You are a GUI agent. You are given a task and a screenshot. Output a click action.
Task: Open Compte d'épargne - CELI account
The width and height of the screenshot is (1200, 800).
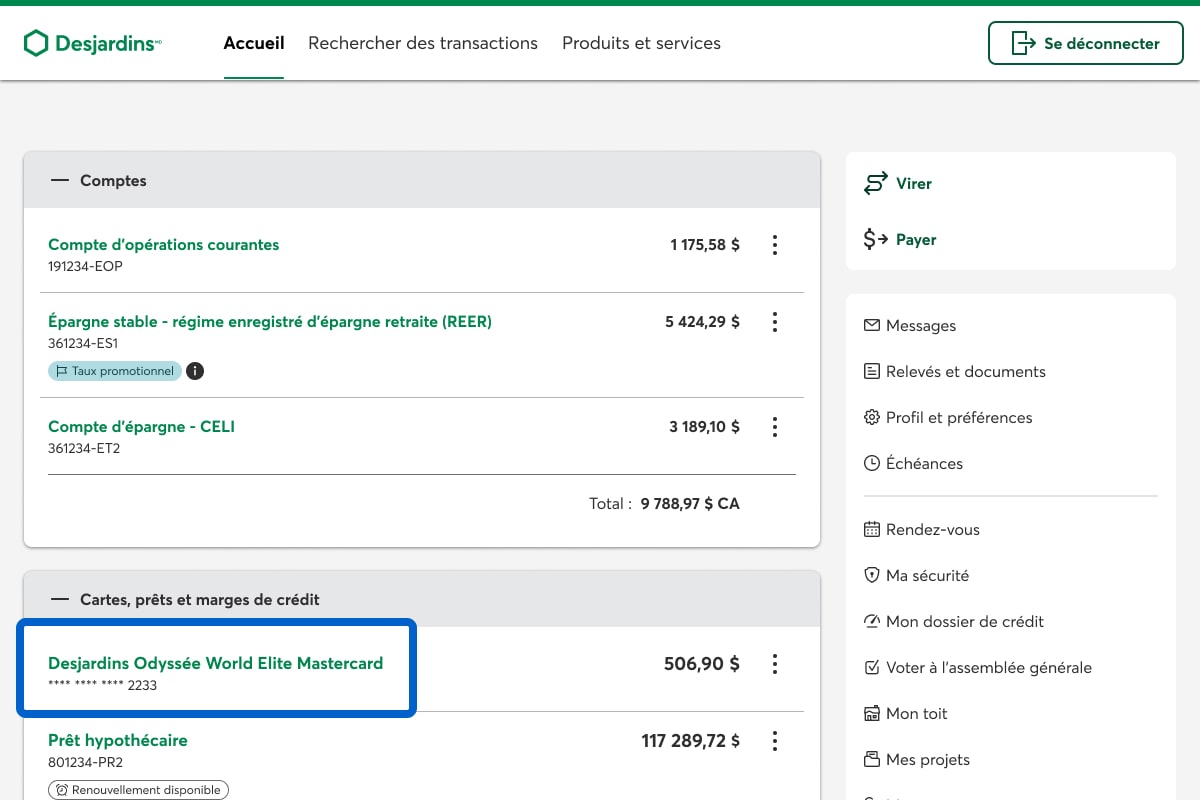tap(141, 427)
